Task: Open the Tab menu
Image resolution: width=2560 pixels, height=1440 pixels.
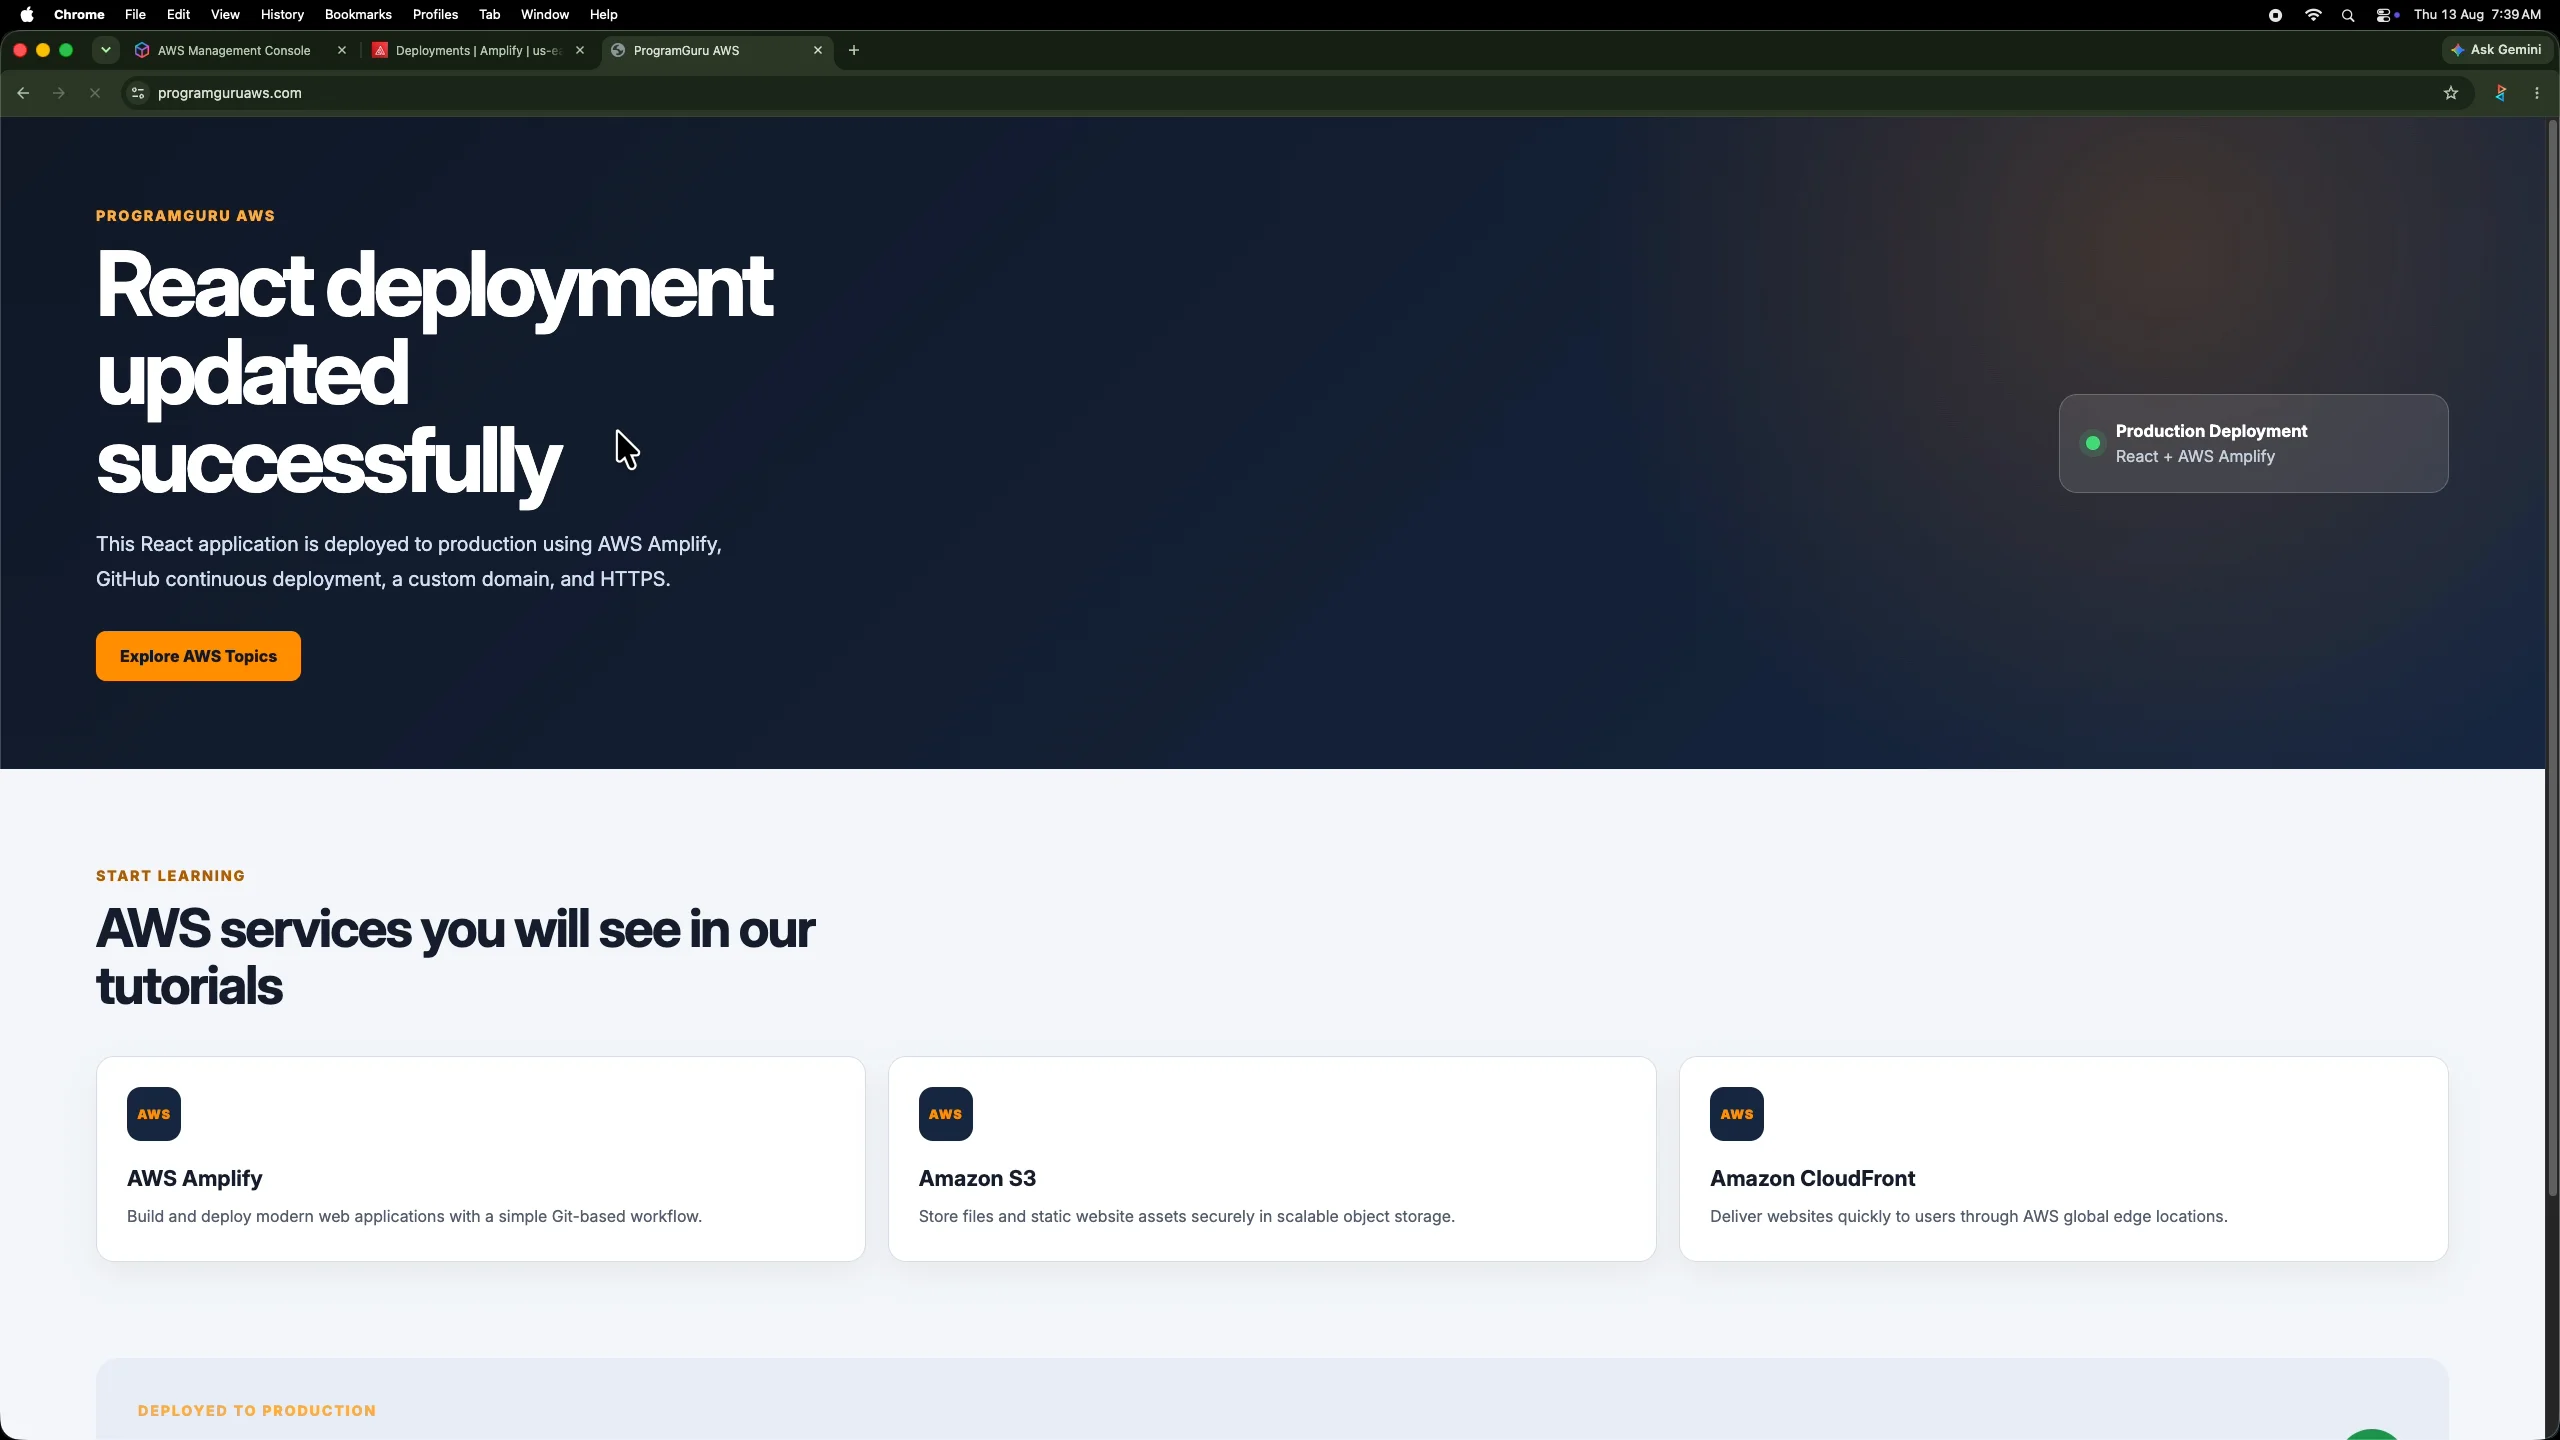Action: pyautogui.click(x=489, y=15)
